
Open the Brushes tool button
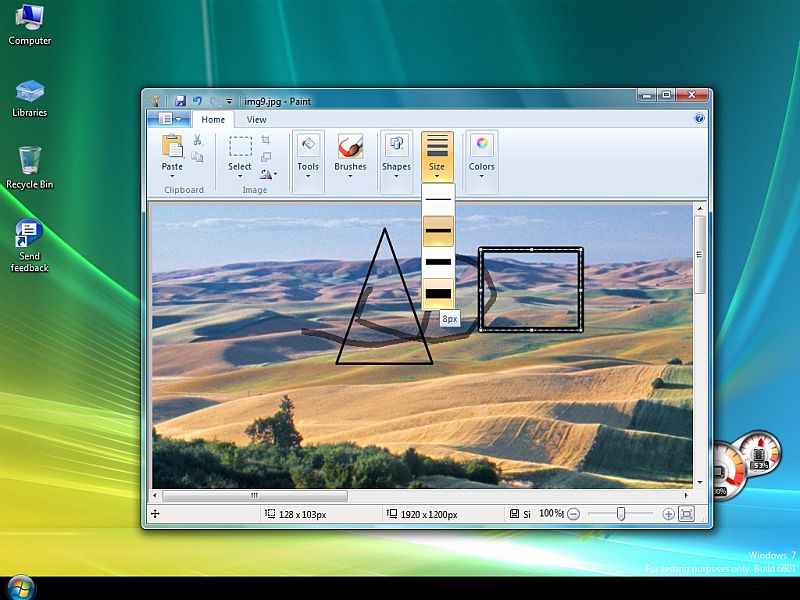350,155
